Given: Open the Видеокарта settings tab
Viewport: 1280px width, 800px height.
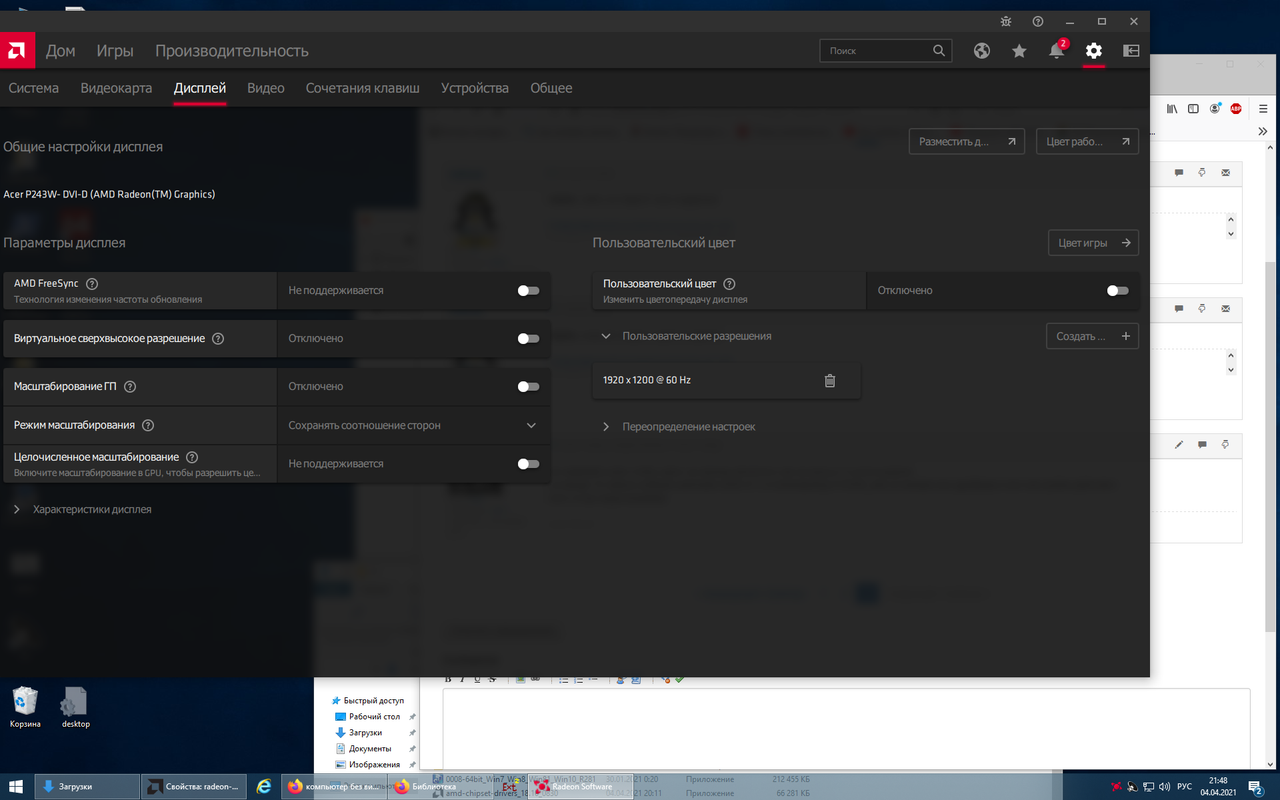Looking at the screenshot, I should click(116, 88).
